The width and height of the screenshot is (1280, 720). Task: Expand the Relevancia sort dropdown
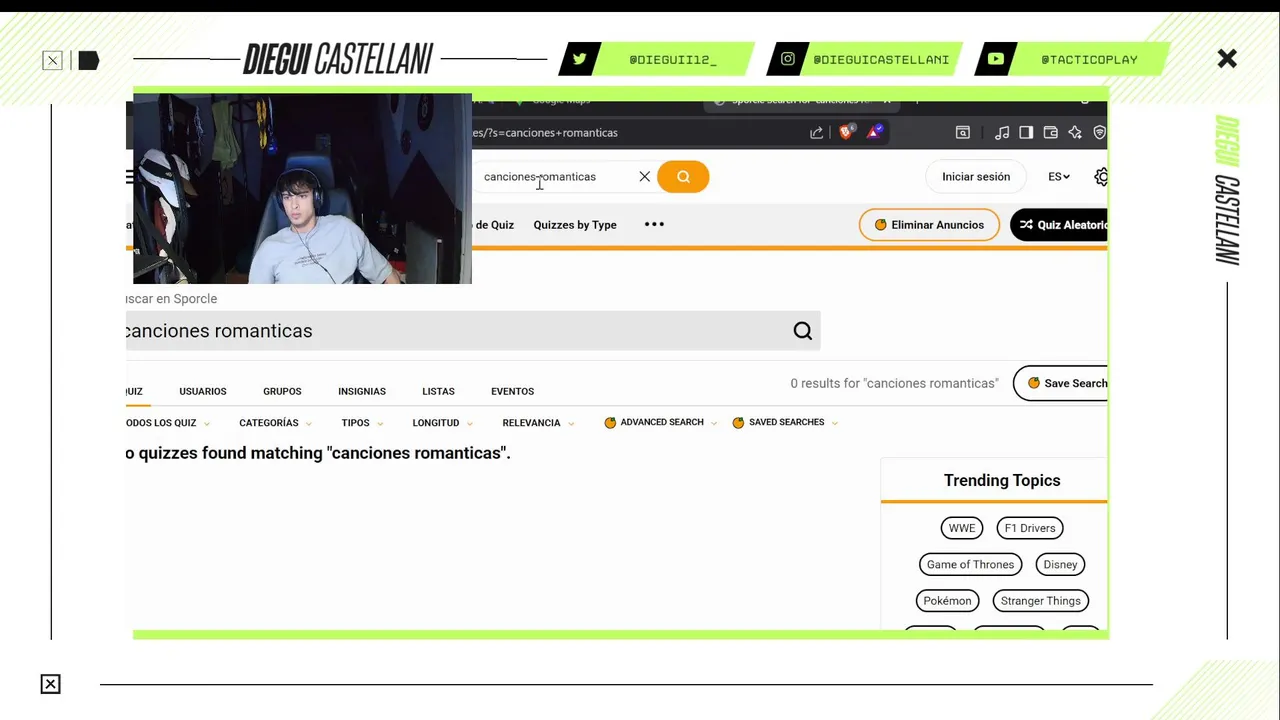[538, 423]
